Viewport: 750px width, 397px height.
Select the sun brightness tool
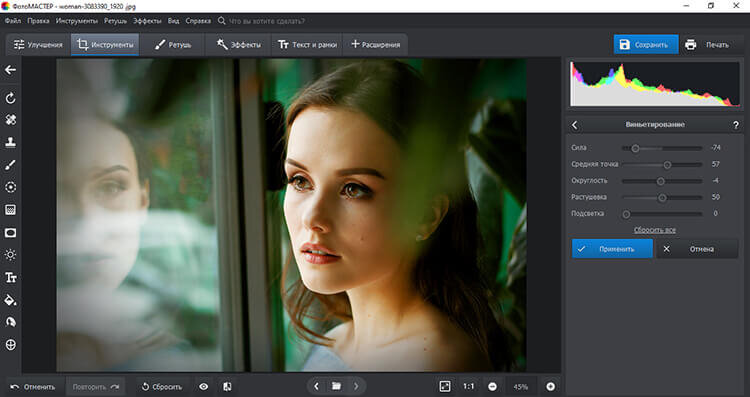tap(10, 255)
